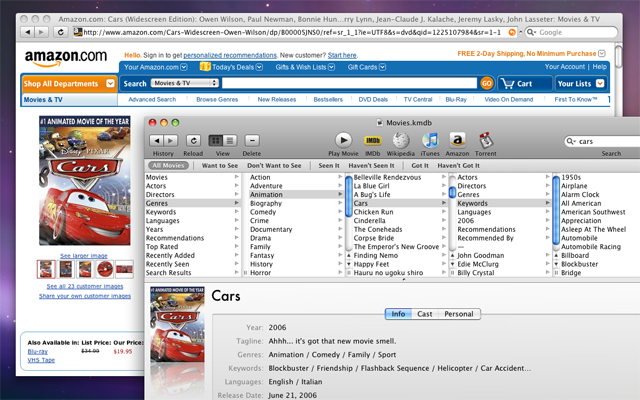The width and height of the screenshot is (640, 400).
Task: Click the Amazon toolbar icon
Action: click(457, 140)
